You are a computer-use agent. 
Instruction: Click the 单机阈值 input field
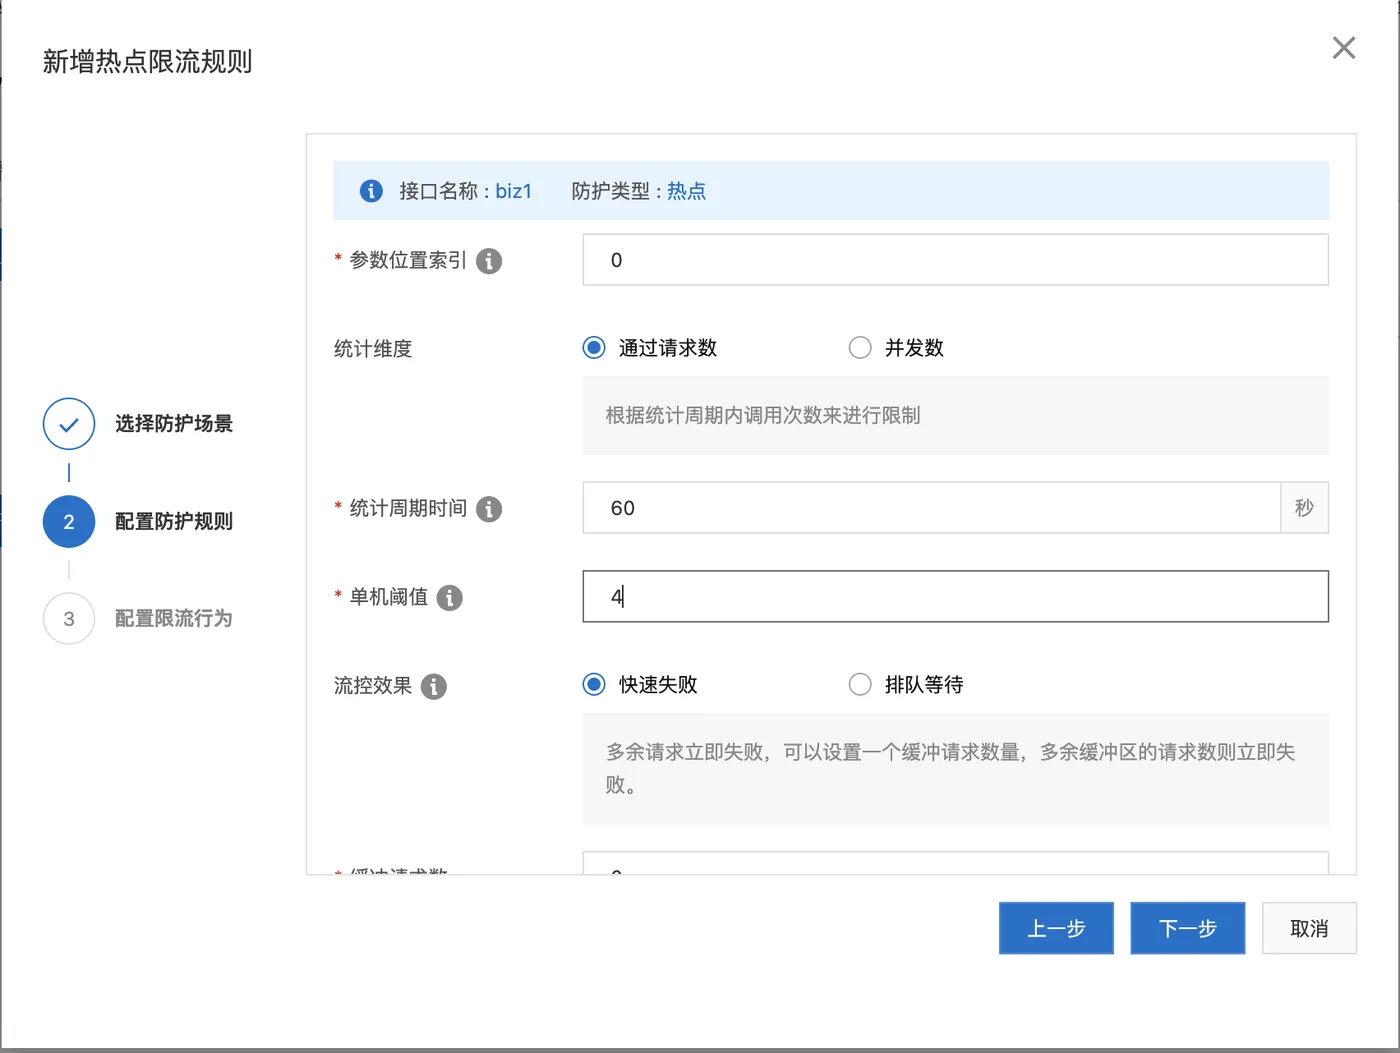click(x=955, y=597)
